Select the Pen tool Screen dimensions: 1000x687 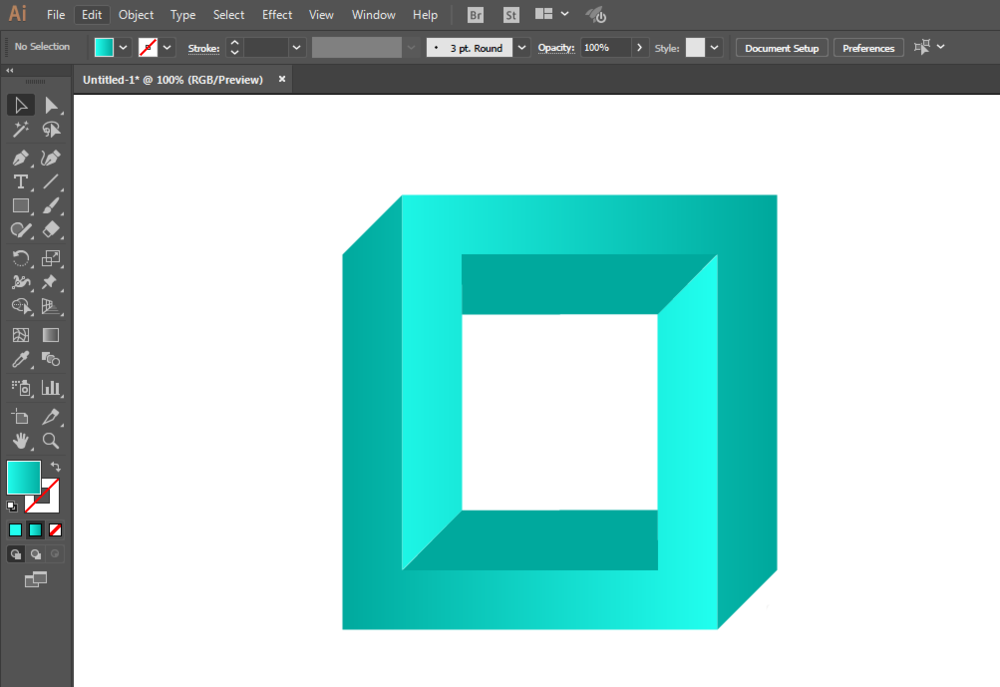click(20, 157)
